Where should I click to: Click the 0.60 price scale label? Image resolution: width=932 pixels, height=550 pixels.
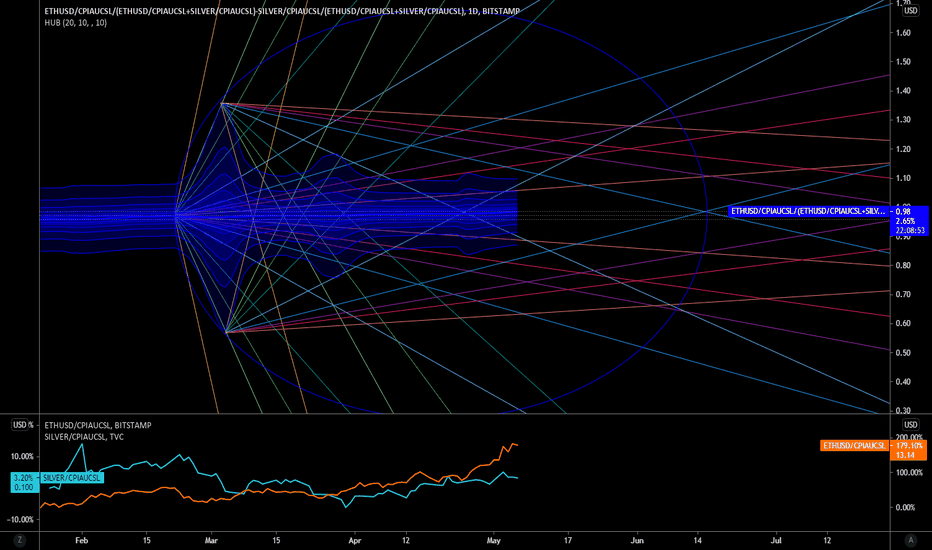[903, 323]
